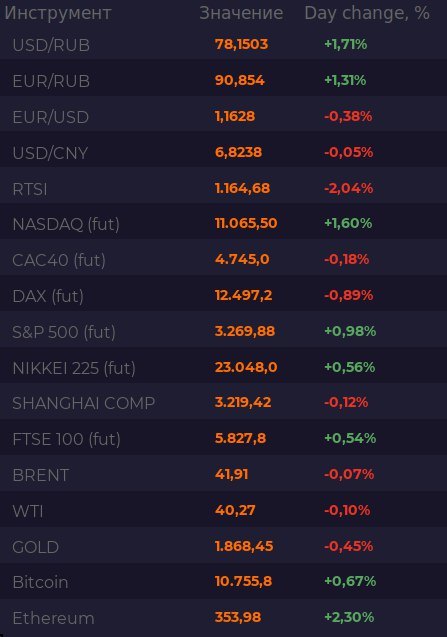
Task: Click GOLD day change -0,45%
Action: click(349, 546)
